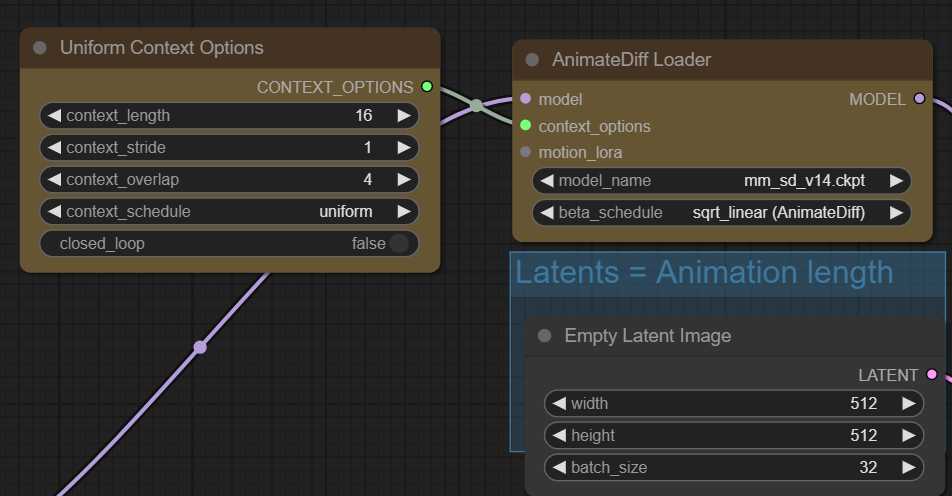Click the reroute dot on the crossing wires
The image size is (952, 496).
[x=477, y=106]
